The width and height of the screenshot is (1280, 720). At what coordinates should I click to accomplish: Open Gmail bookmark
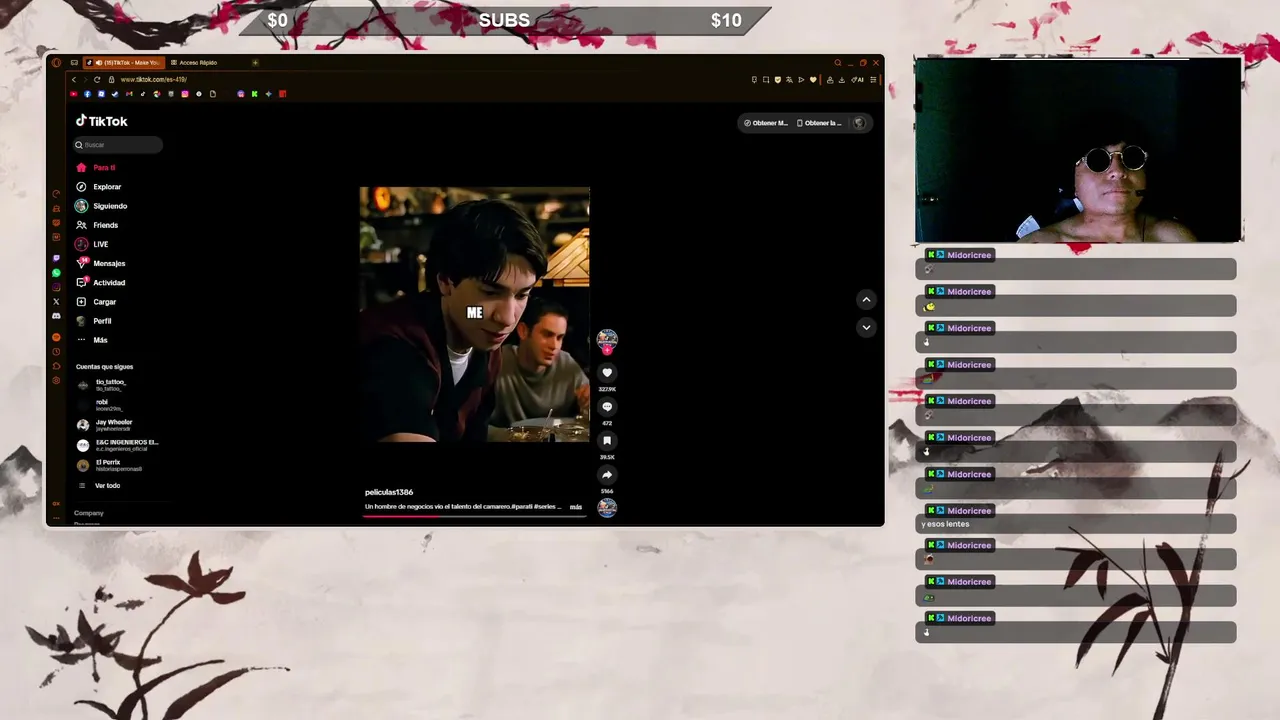click(129, 94)
